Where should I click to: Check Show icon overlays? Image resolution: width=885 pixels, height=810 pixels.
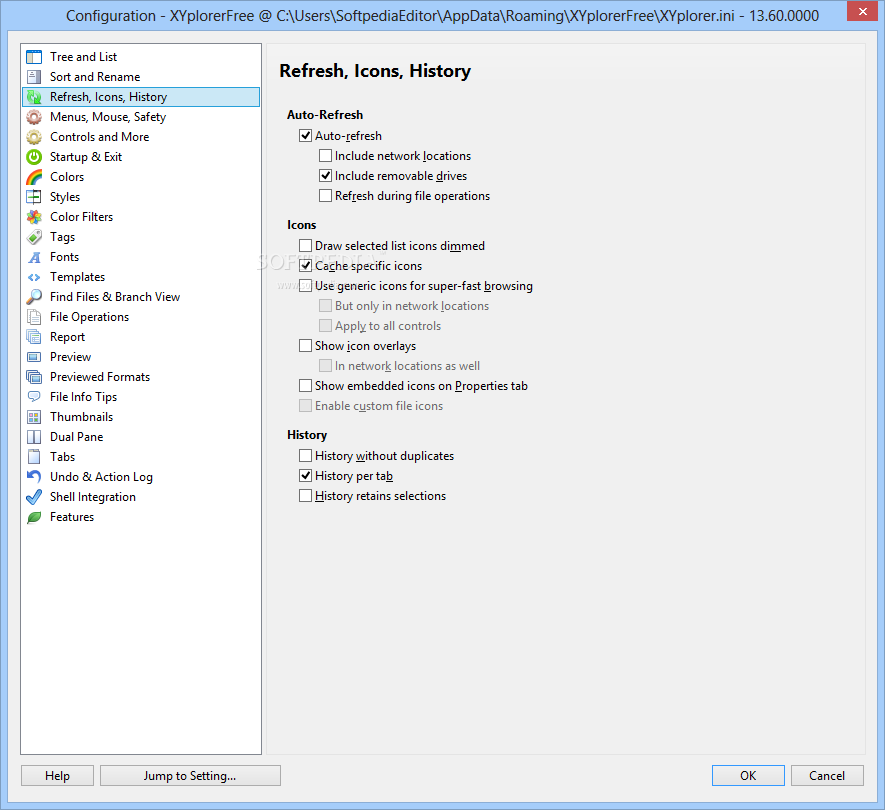coord(305,345)
